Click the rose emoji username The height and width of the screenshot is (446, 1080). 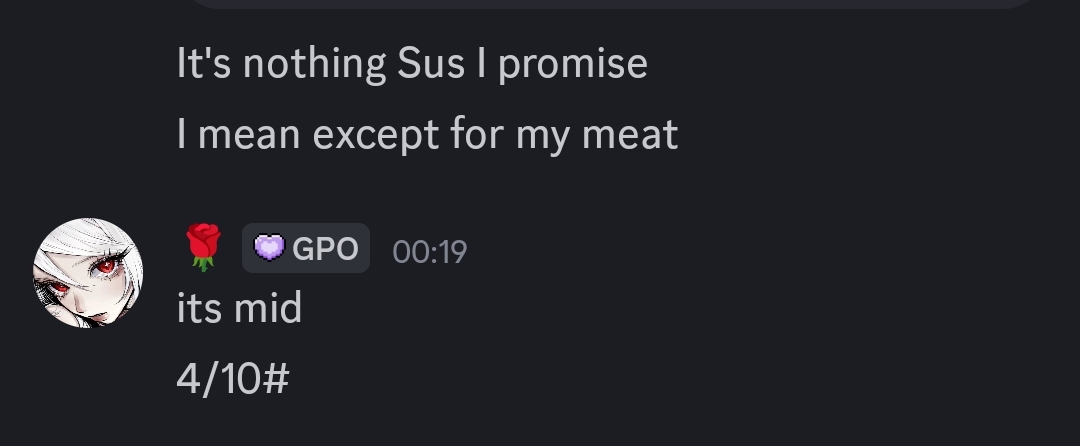pyautogui.click(x=203, y=248)
